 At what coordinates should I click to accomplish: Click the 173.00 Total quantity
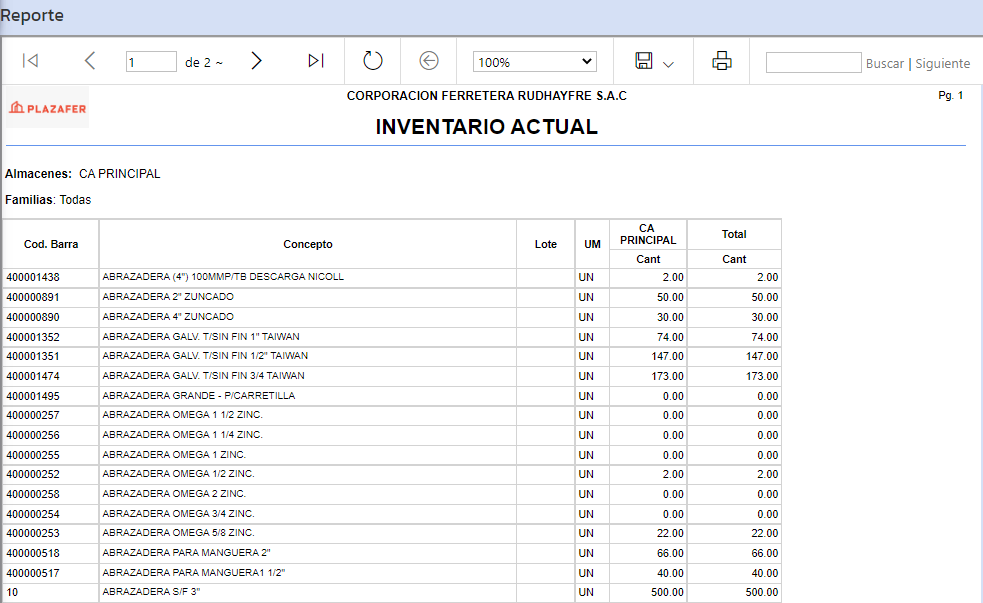[x=762, y=376]
